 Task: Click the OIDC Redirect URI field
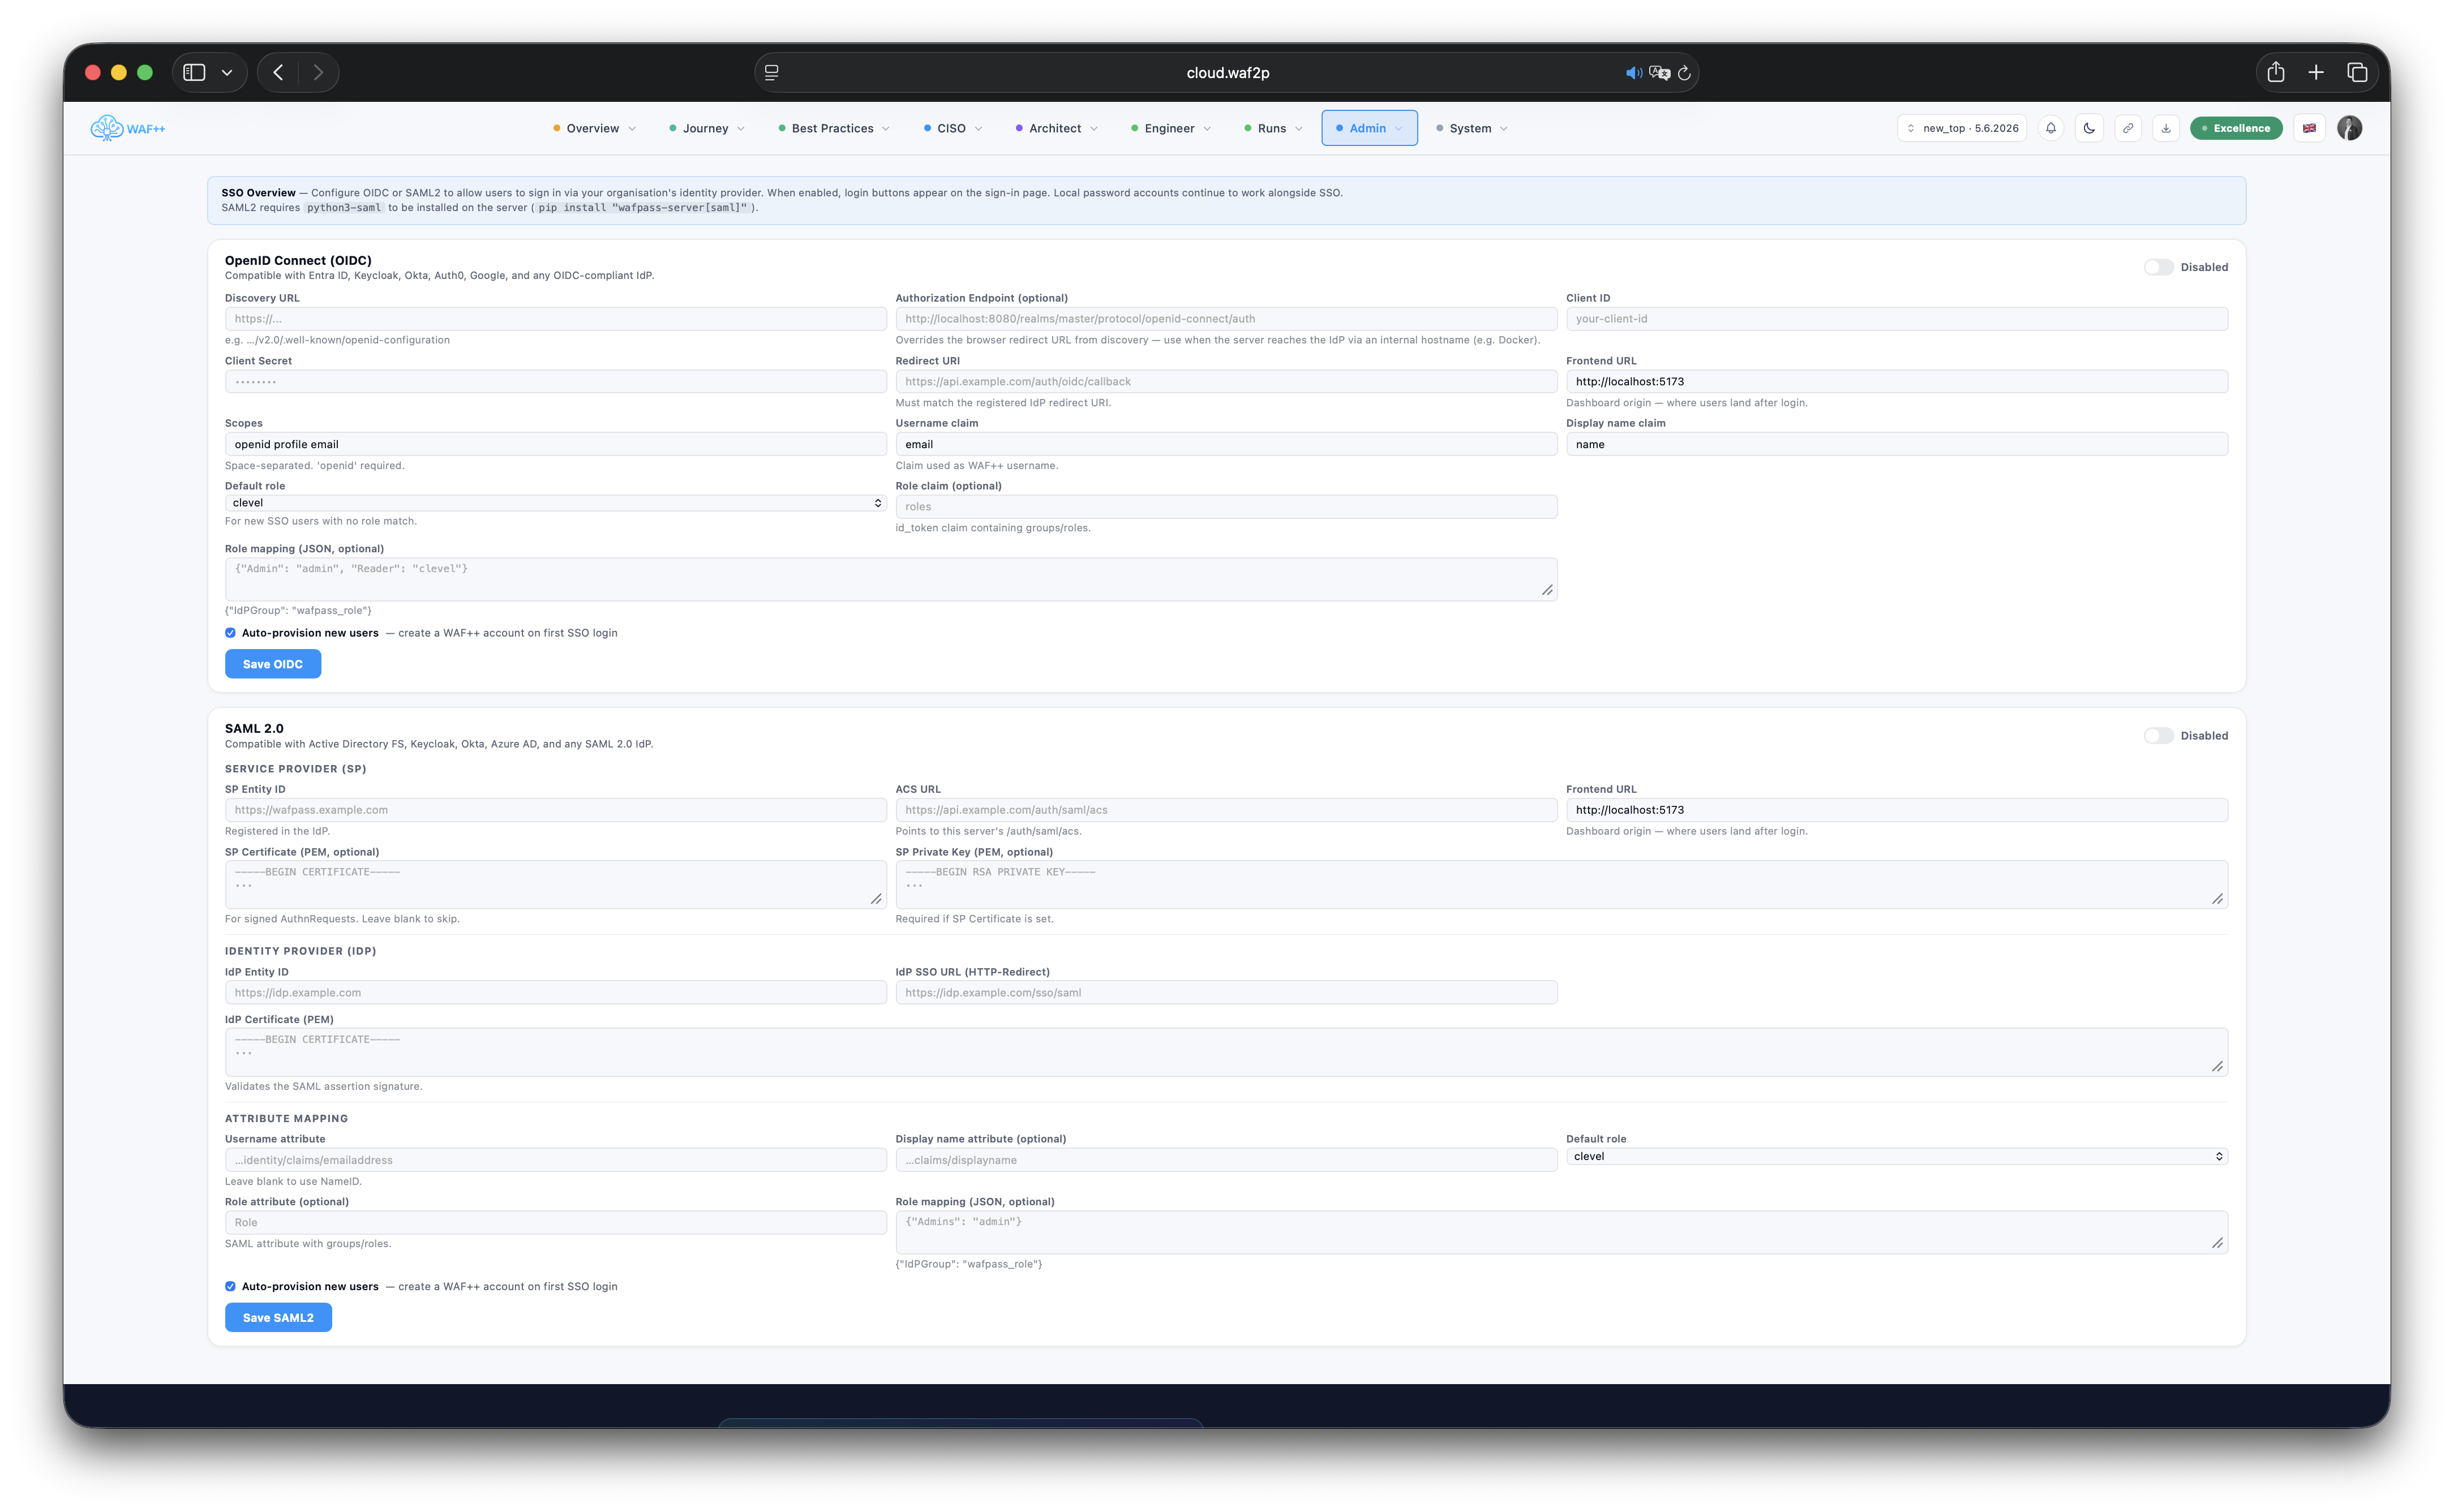pos(1226,382)
